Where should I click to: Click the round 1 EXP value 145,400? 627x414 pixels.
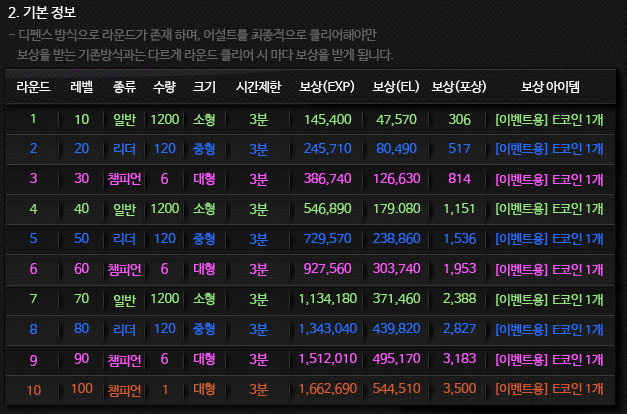click(x=327, y=119)
